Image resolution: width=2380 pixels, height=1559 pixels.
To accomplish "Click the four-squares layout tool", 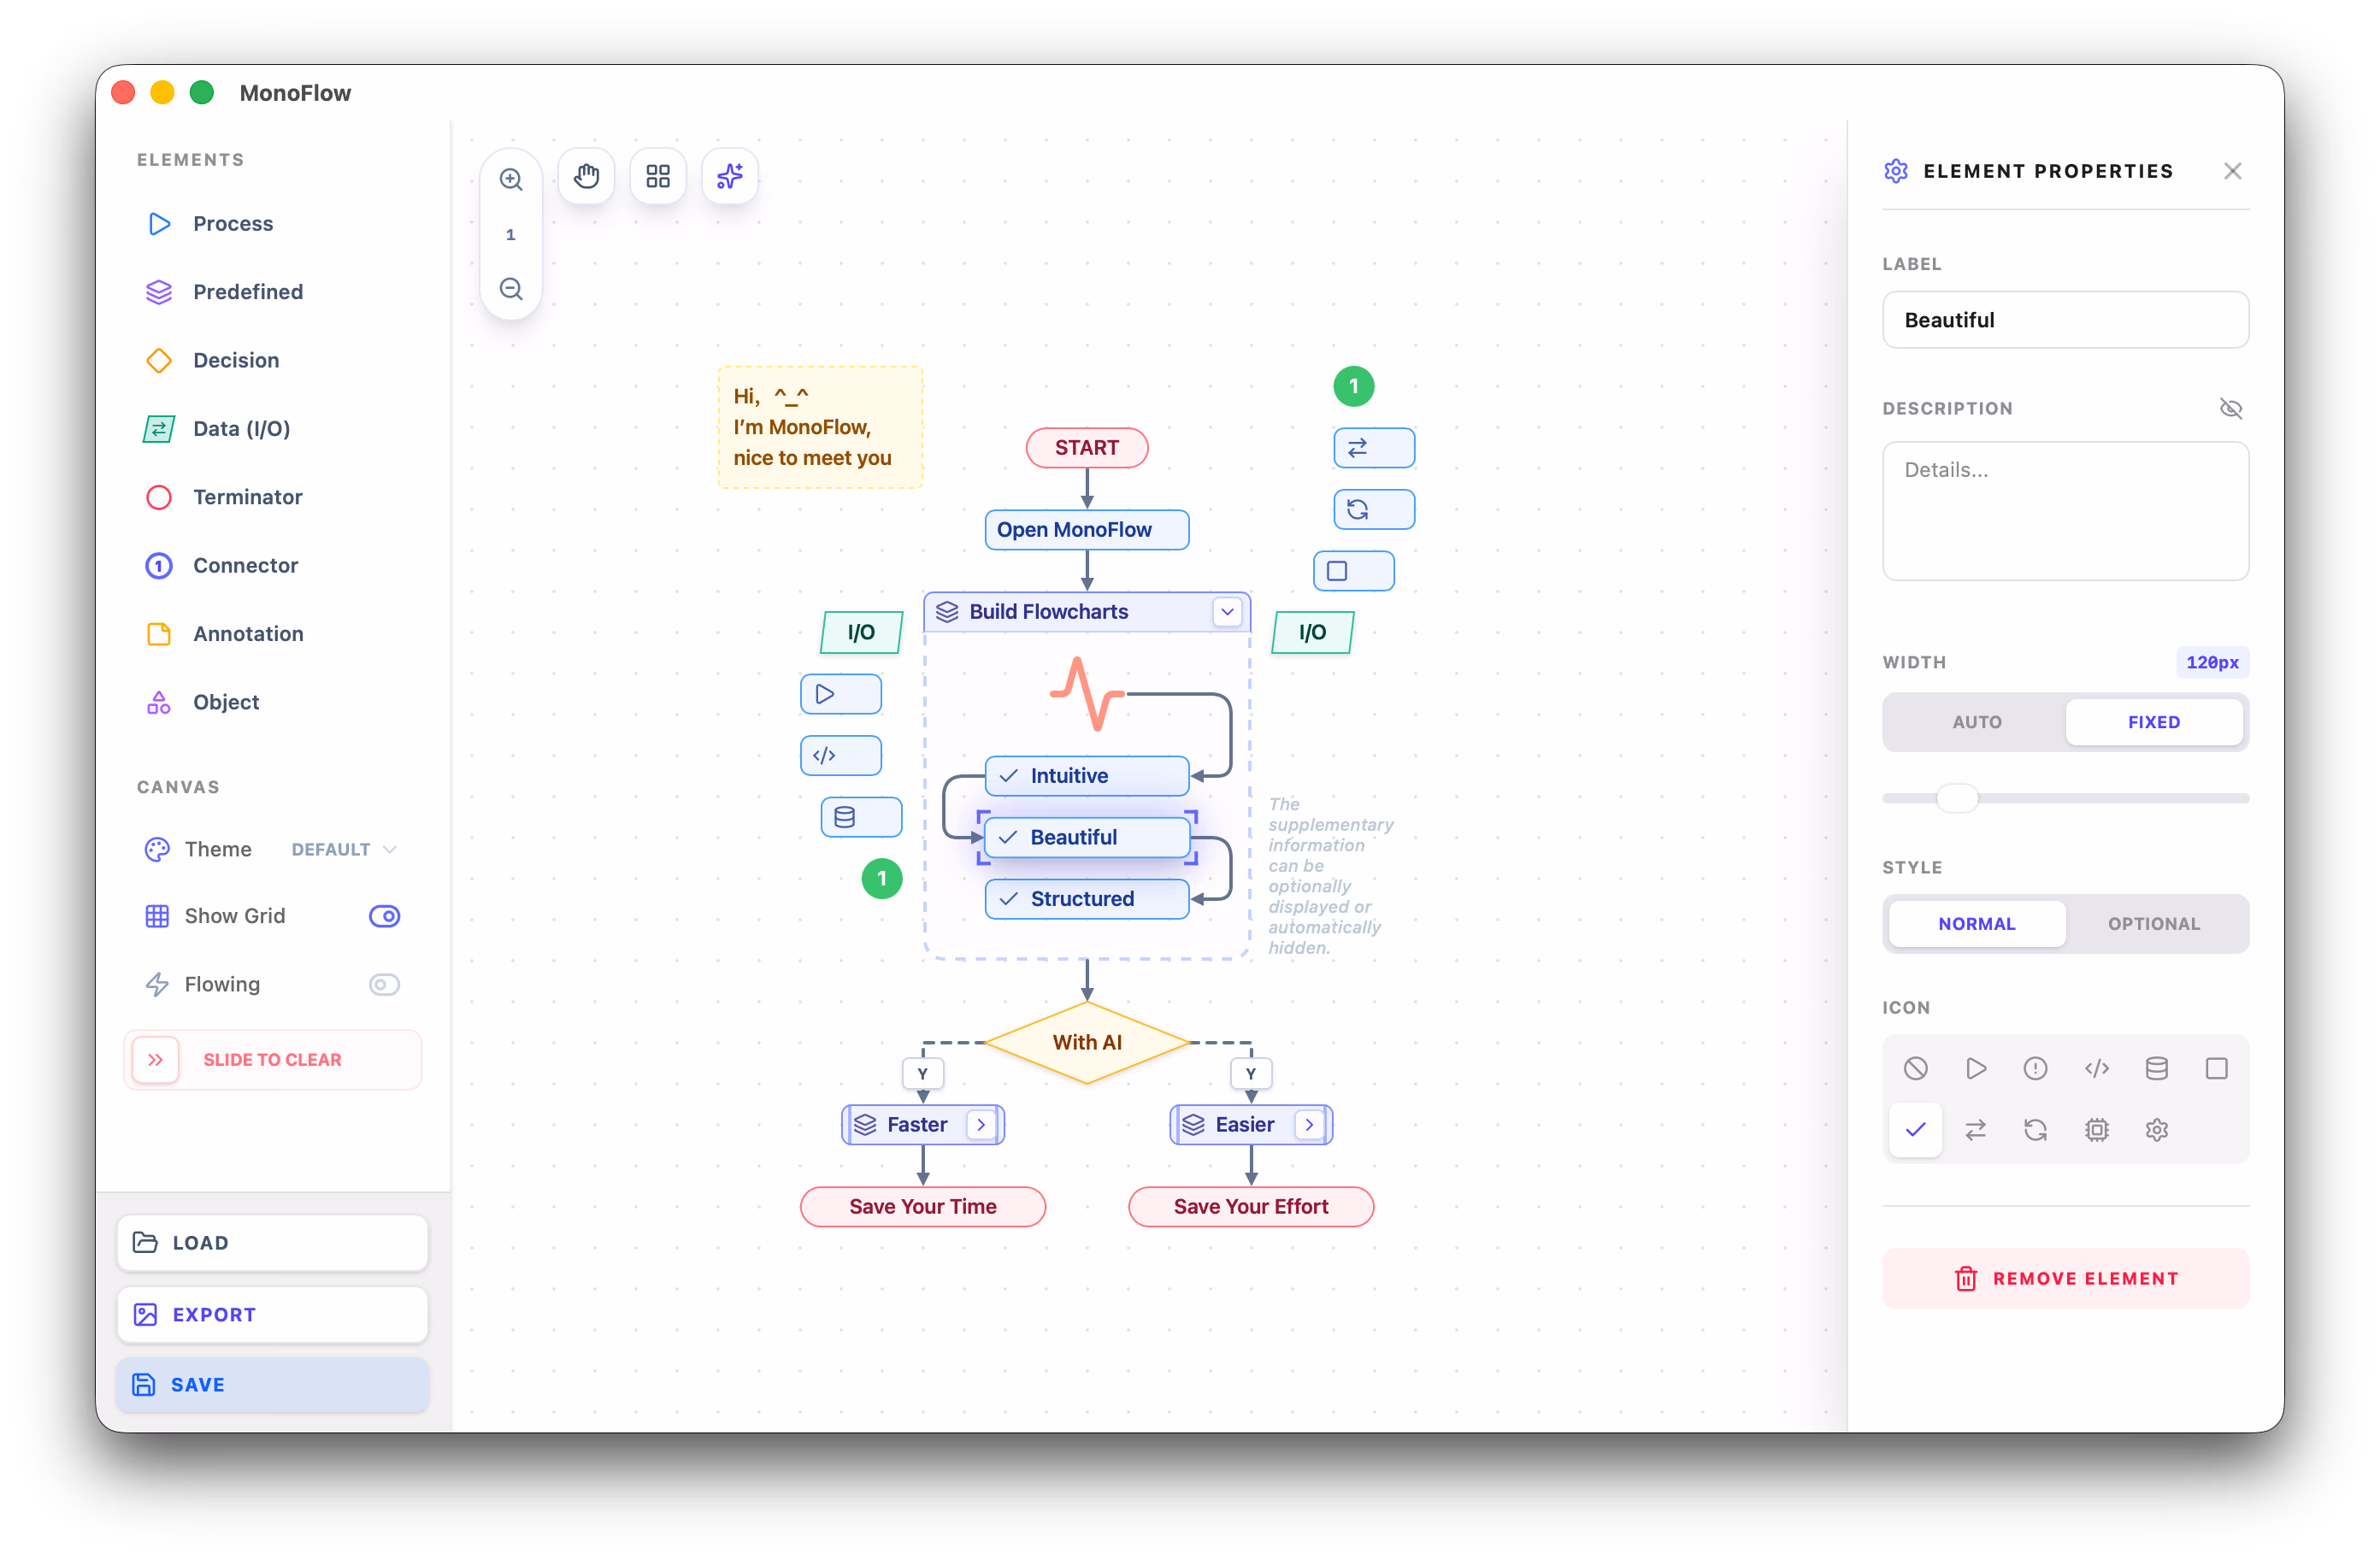I will 658,177.
